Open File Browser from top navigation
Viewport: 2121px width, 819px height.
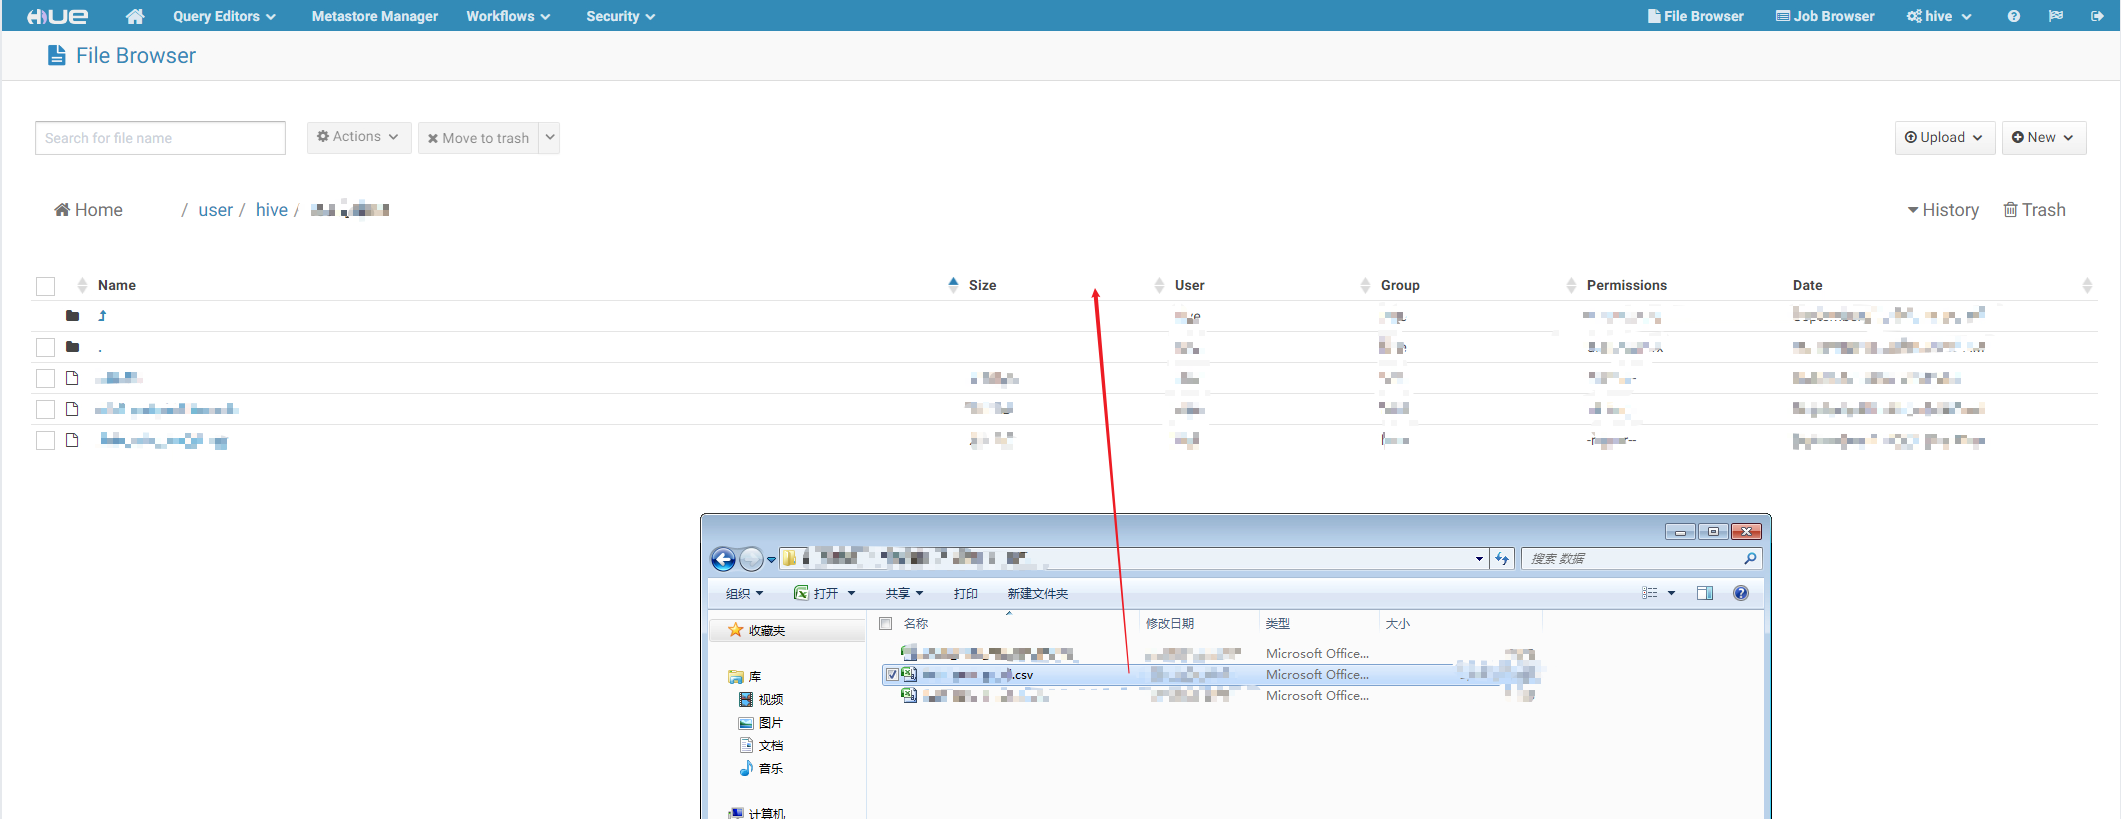[x=1695, y=16]
